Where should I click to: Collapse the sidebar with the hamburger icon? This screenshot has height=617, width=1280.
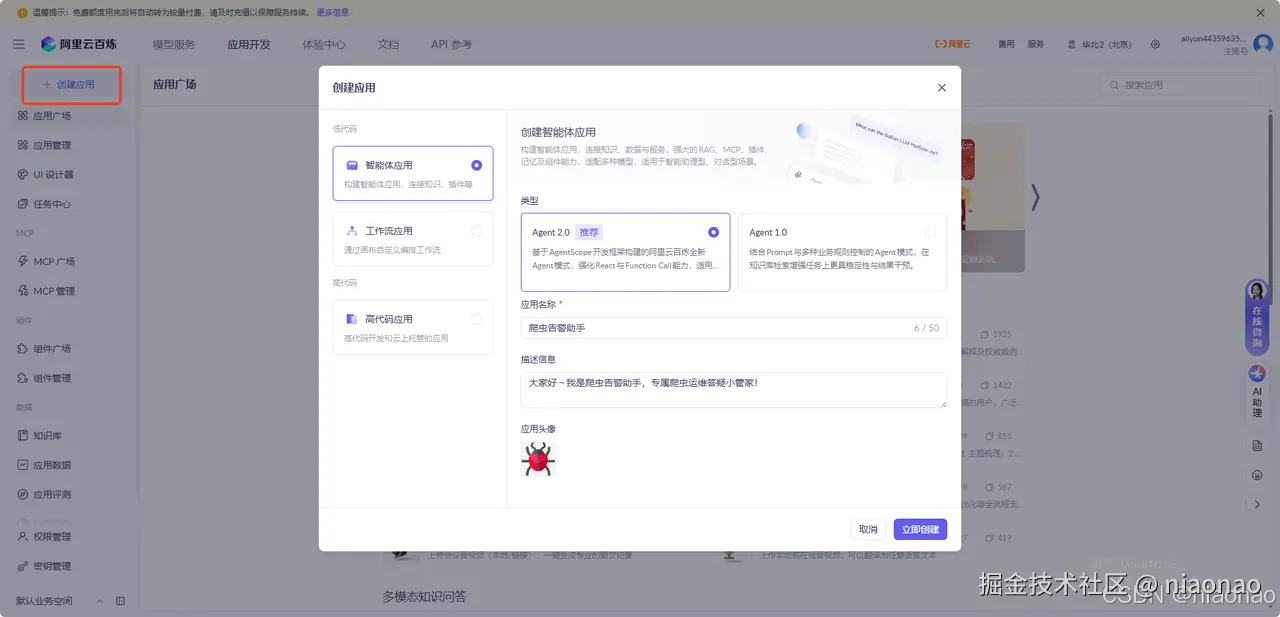18,43
